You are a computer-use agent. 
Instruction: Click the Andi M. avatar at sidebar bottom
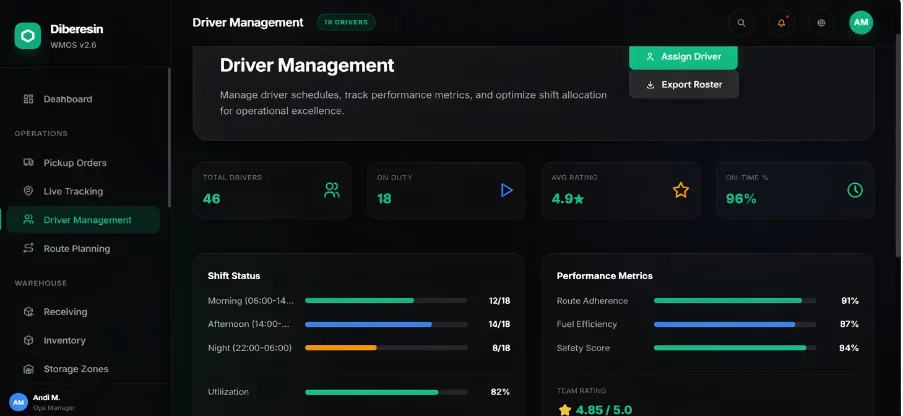click(x=18, y=402)
